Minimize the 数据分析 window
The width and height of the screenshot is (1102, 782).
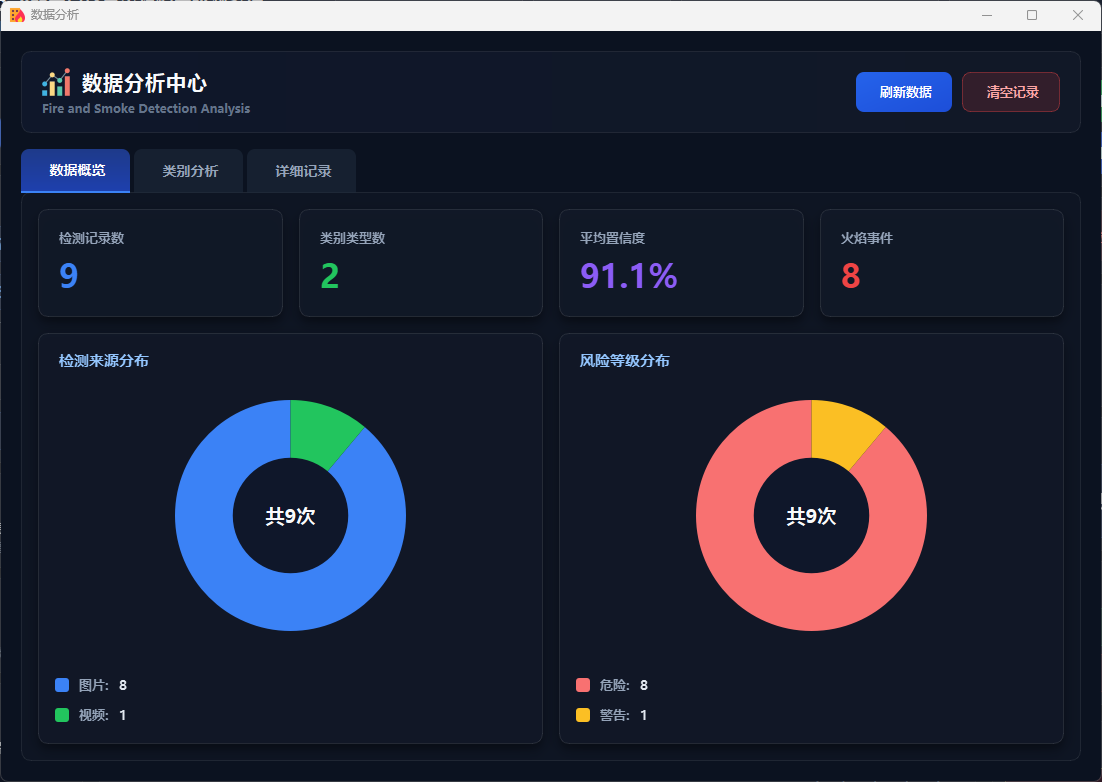987,15
